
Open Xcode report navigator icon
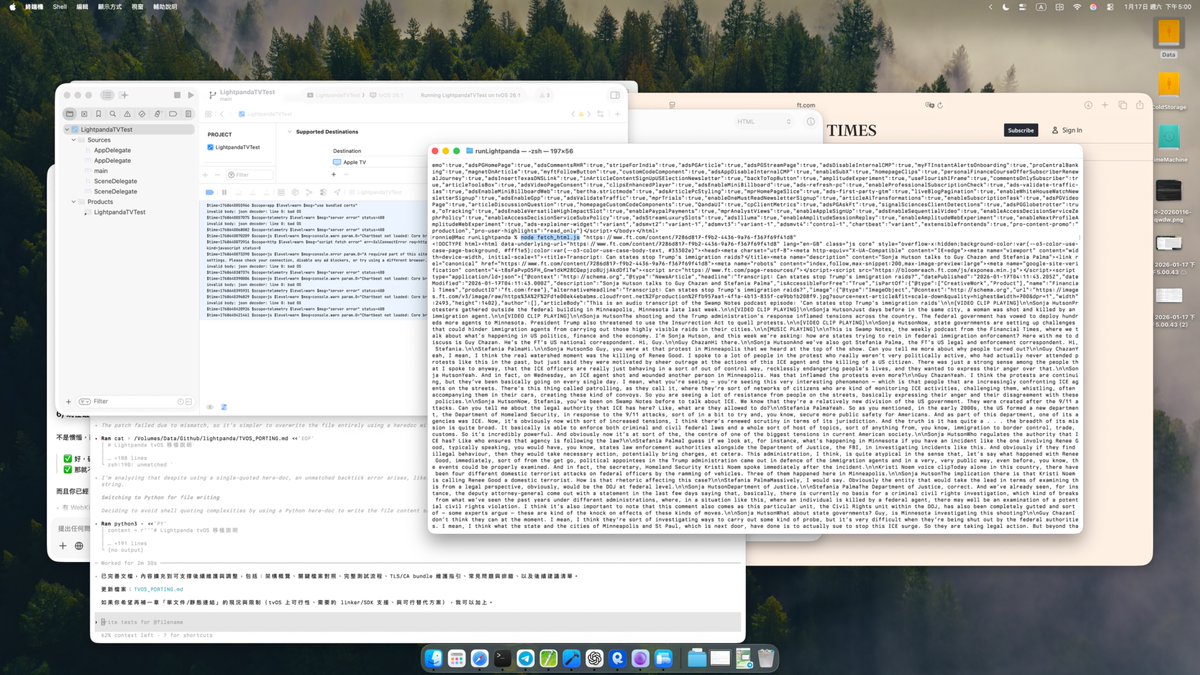click(x=188, y=114)
